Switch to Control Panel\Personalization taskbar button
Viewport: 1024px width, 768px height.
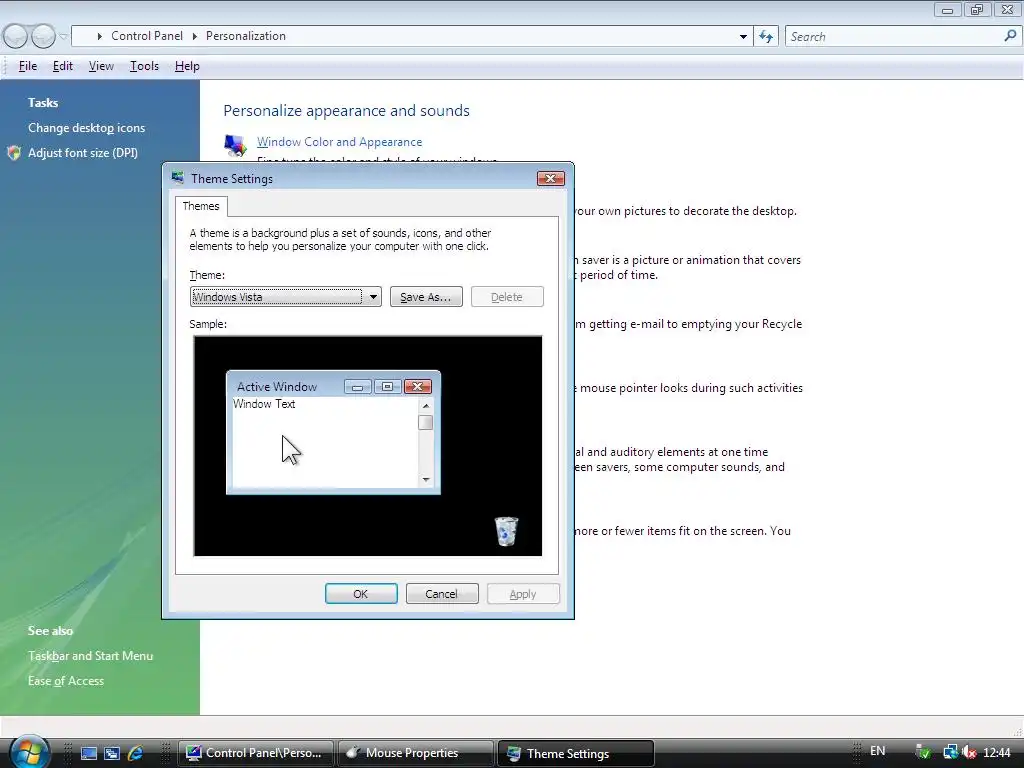(x=255, y=753)
